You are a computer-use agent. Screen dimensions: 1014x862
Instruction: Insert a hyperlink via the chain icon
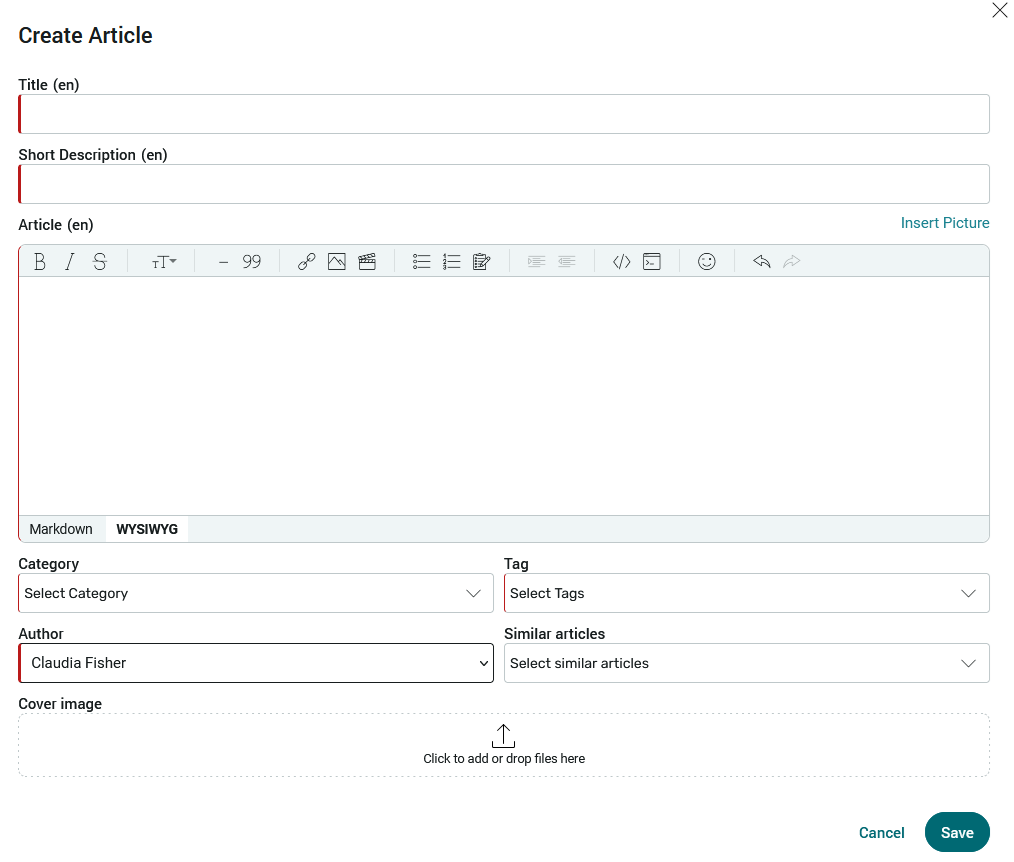tap(307, 261)
